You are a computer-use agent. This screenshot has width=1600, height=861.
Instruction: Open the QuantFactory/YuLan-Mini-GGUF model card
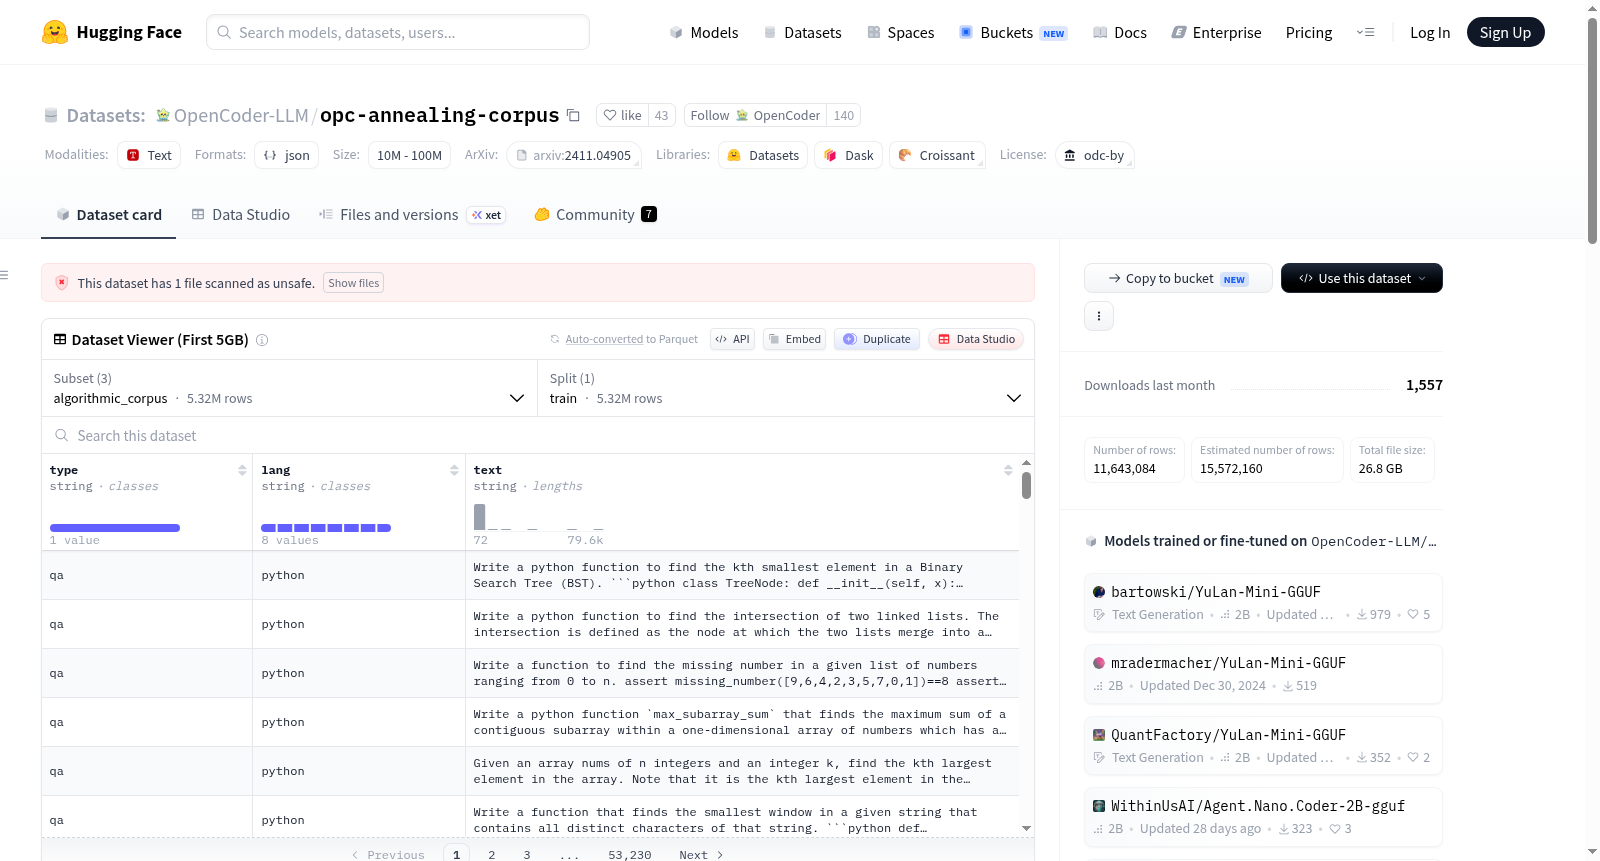click(x=1263, y=745)
